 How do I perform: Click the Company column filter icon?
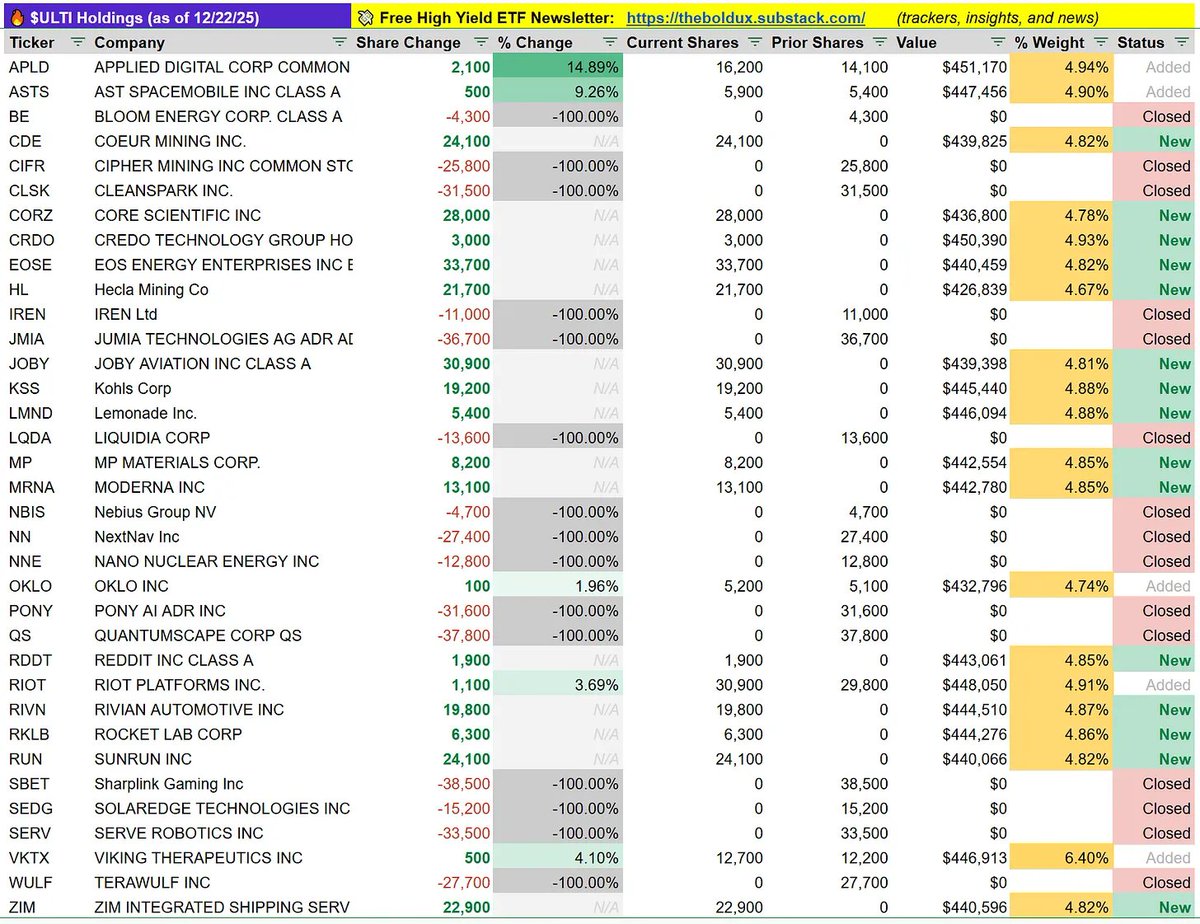click(x=340, y=42)
